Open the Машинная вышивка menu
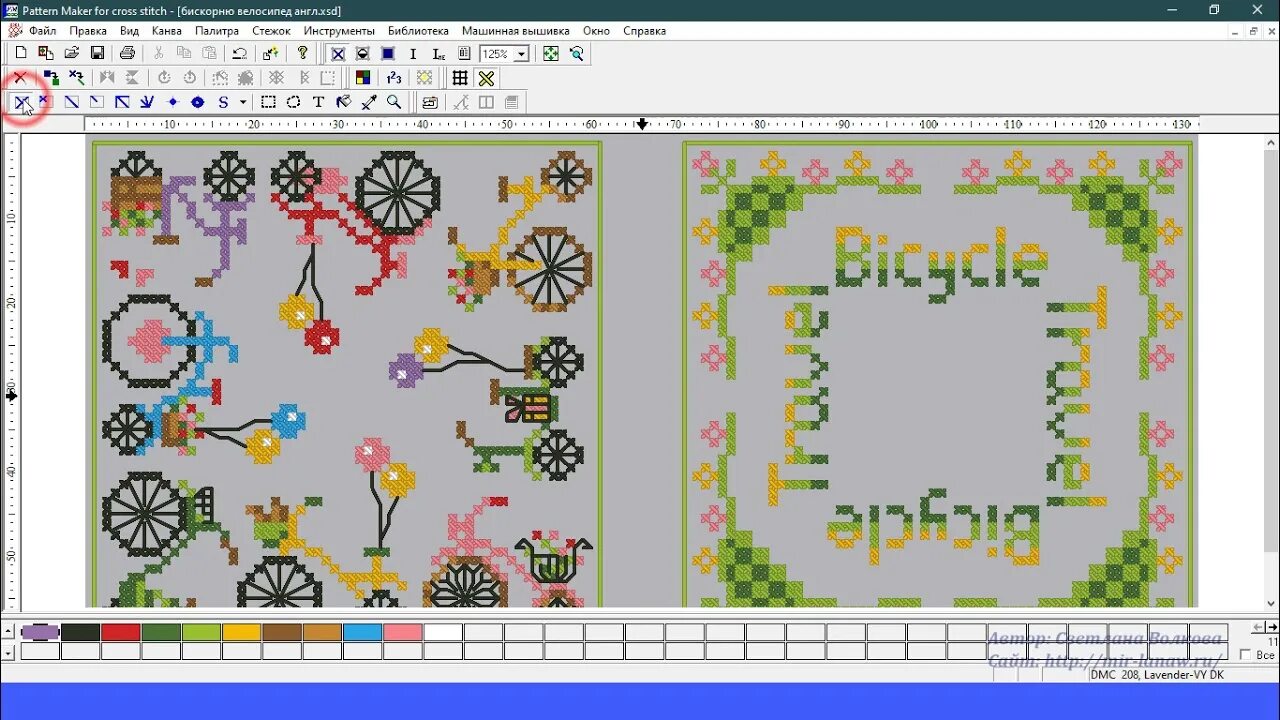Viewport: 1280px width, 720px height. coord(515,31)
